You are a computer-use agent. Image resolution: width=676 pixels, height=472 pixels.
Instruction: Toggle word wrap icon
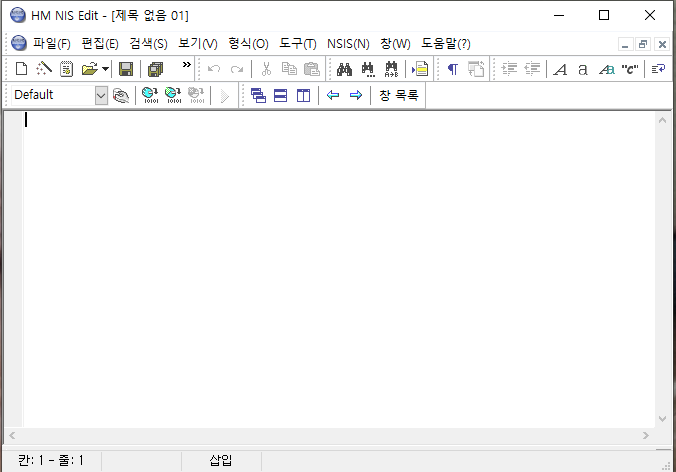[658, 69]
